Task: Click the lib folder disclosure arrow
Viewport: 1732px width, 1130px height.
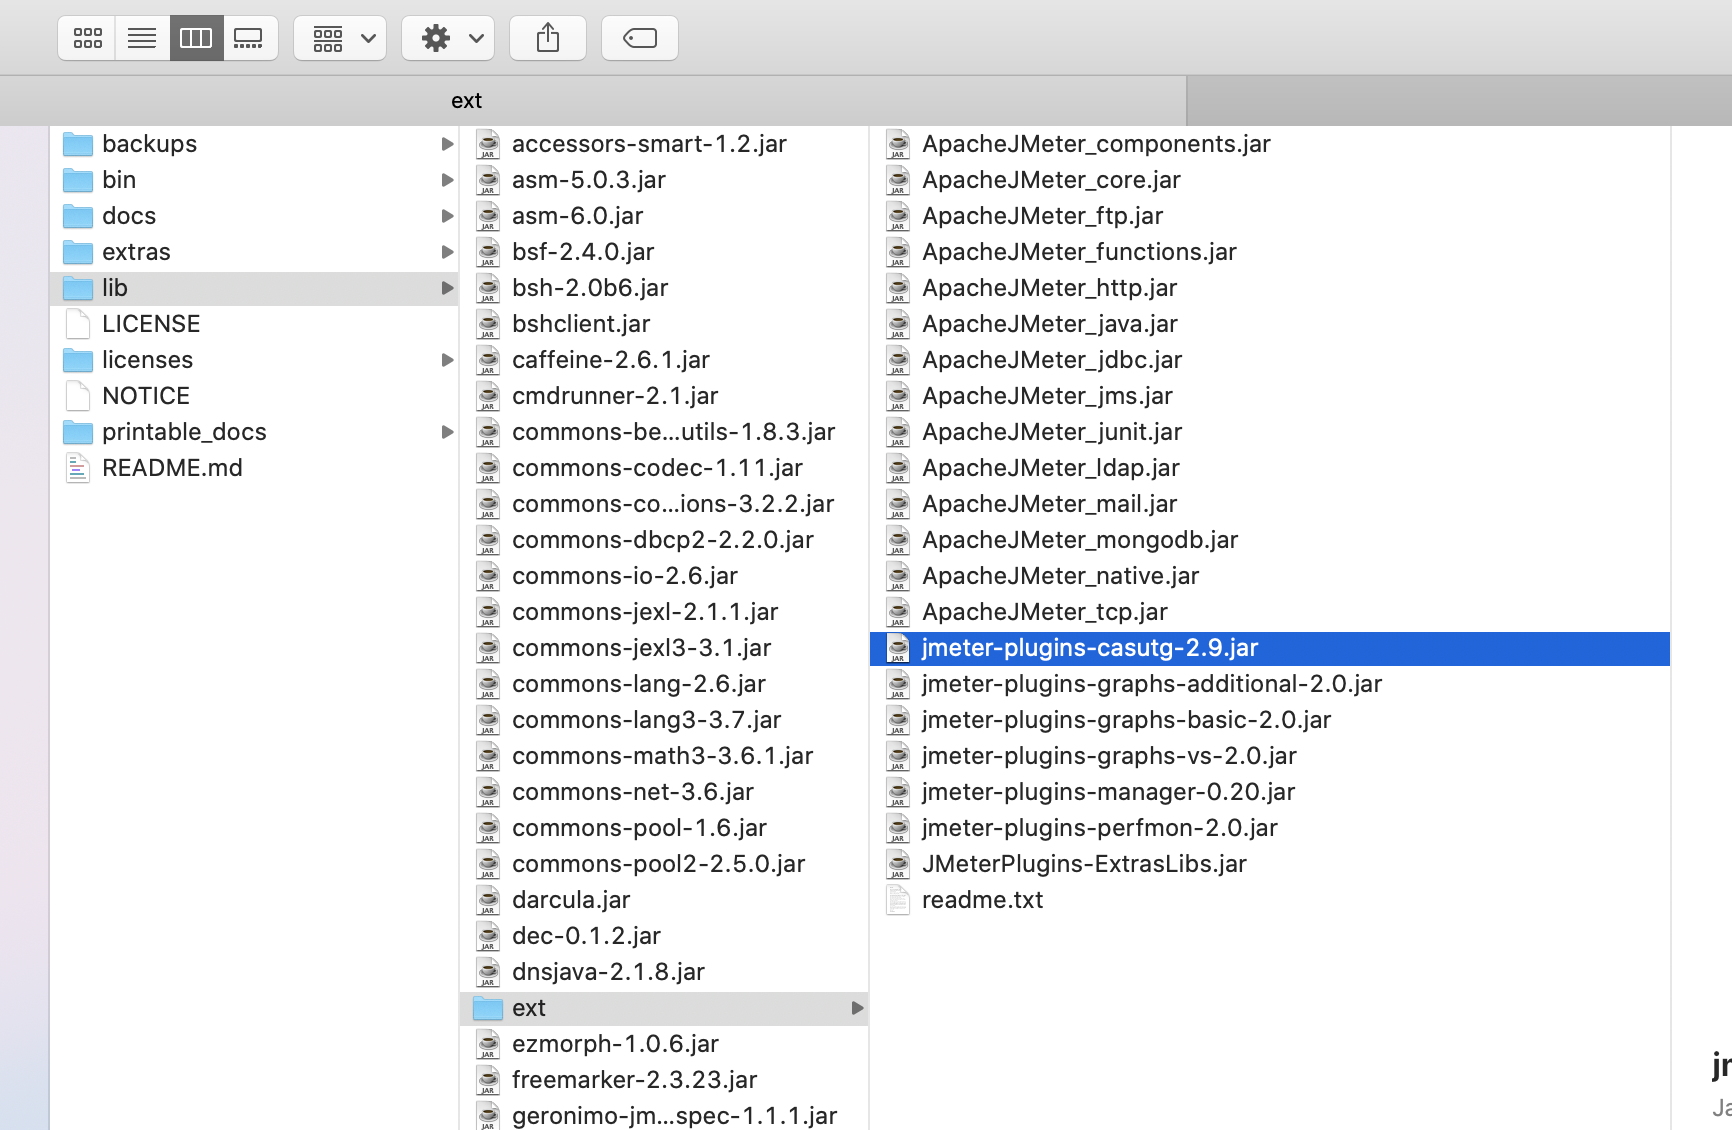Action: [x=447, y=288]
